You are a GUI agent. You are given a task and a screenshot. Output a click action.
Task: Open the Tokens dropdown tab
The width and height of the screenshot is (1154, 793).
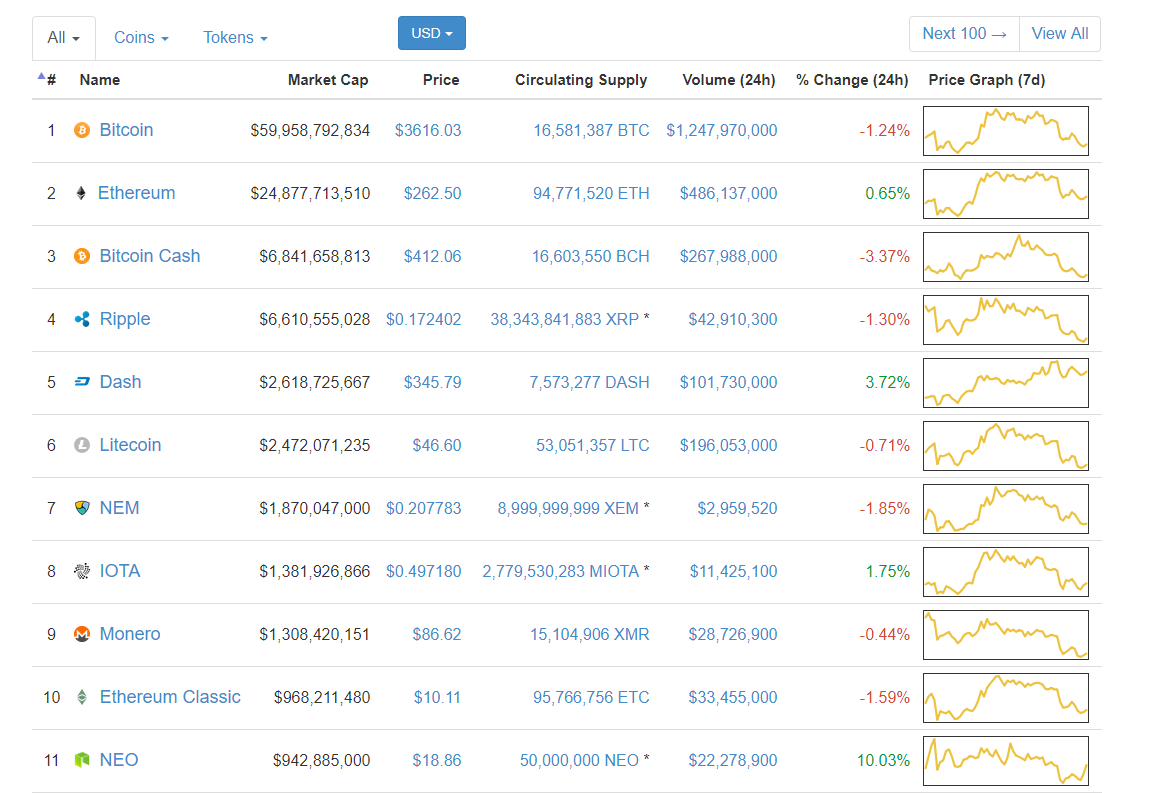click(236, 38)
